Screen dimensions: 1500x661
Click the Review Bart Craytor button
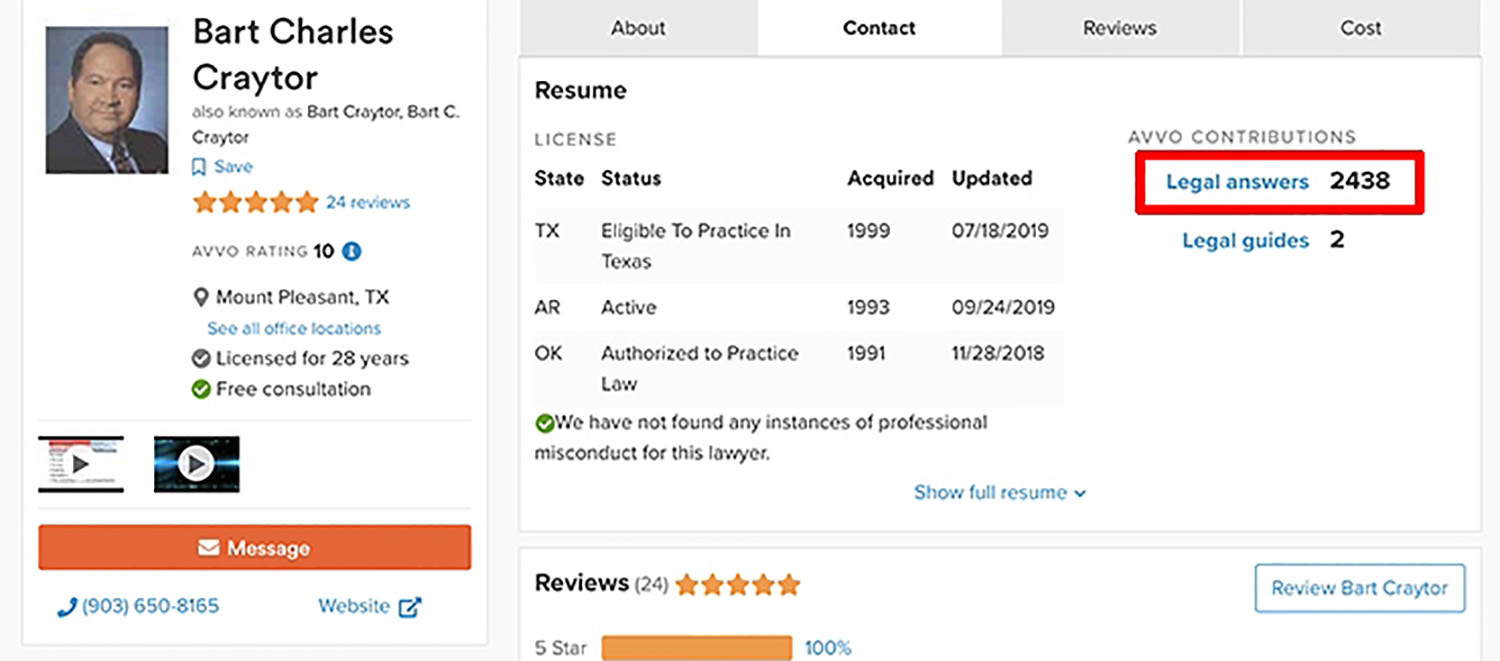point(1359,588)
